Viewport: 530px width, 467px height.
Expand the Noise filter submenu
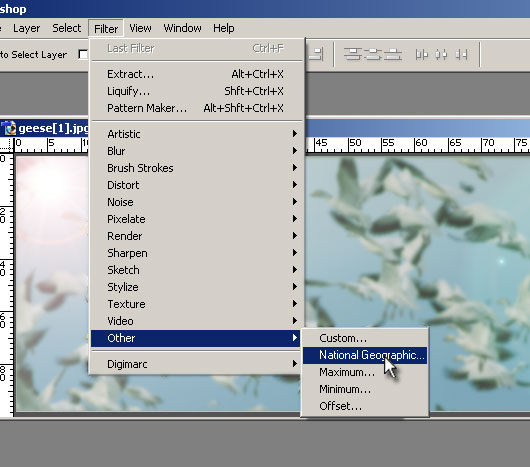tap(196, 202)
